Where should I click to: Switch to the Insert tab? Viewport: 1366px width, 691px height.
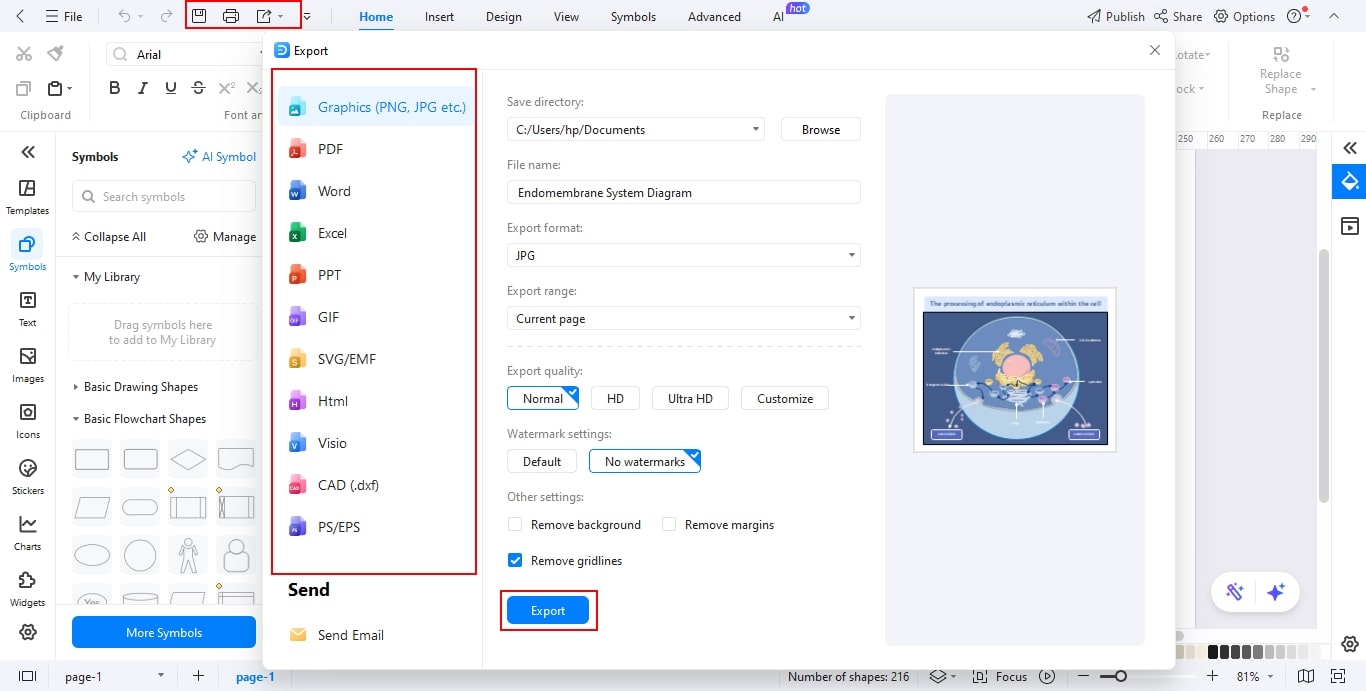point(439,16)
